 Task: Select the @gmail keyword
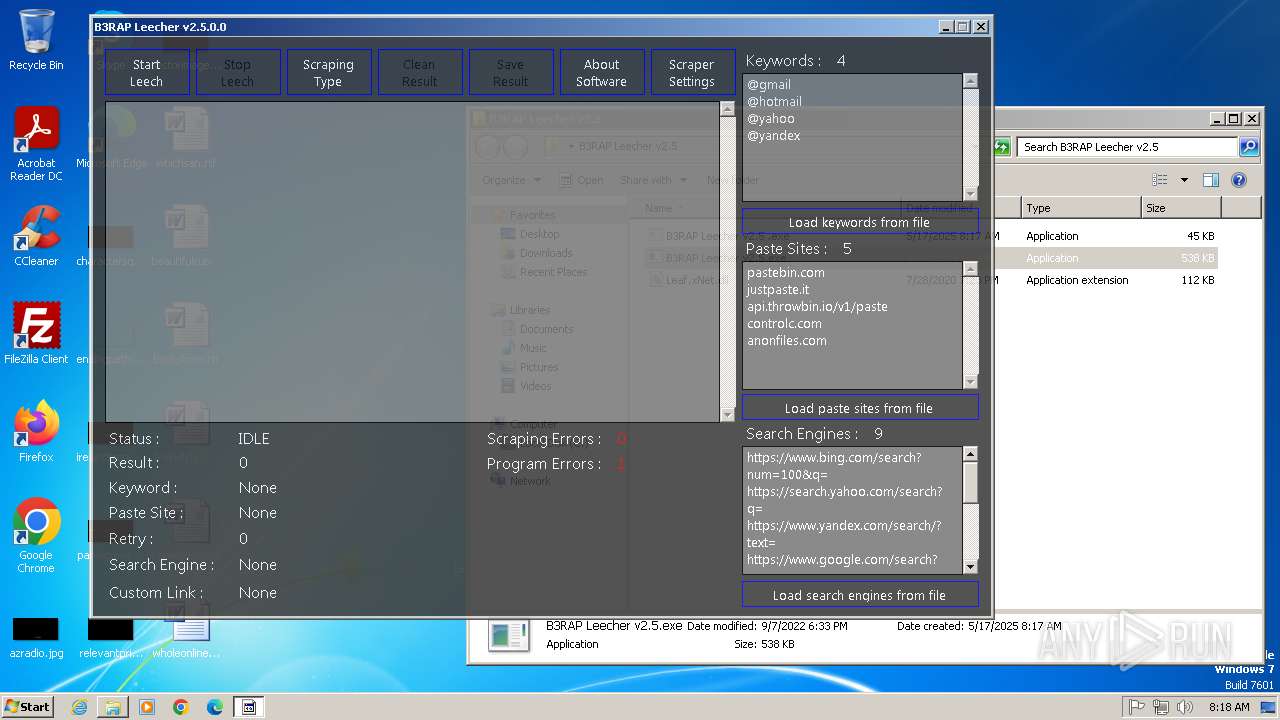(769, 85)
